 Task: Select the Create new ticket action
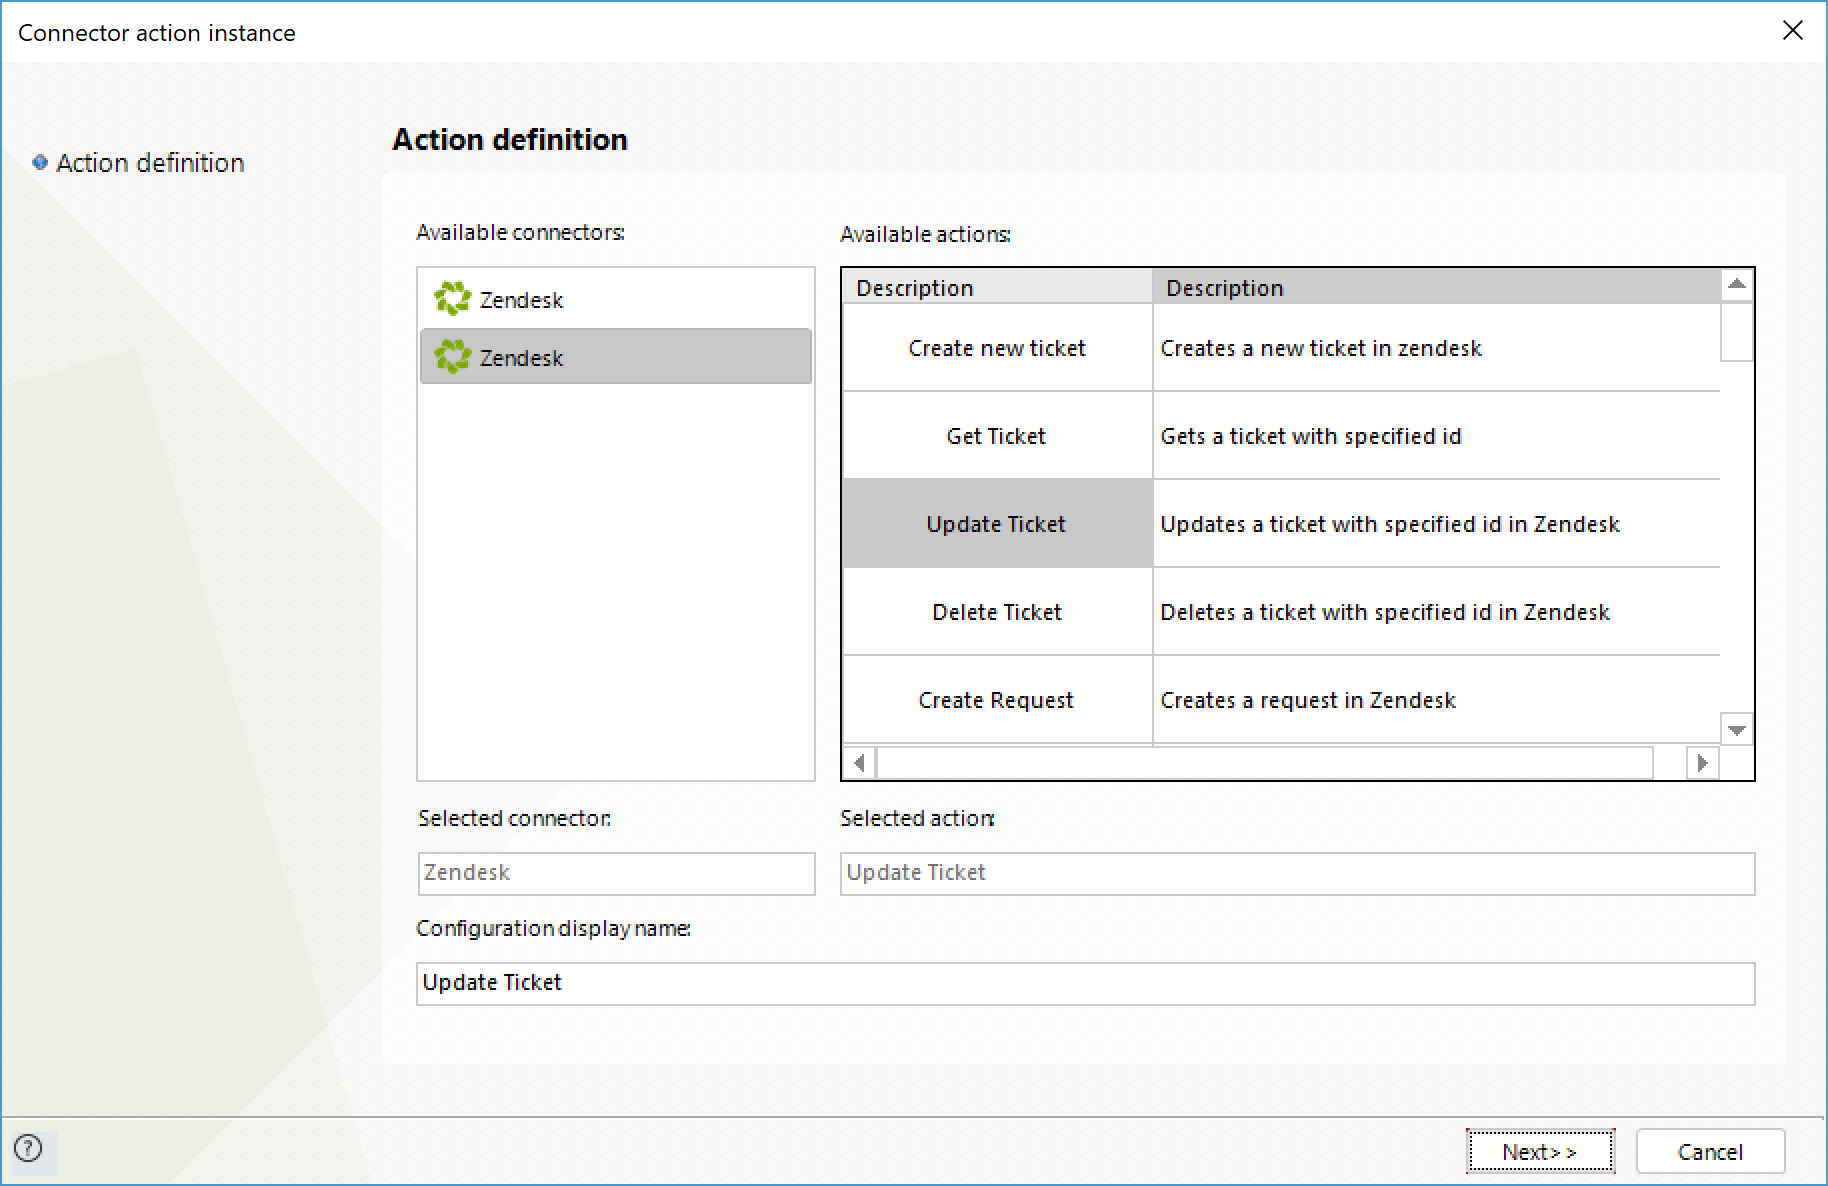click(997, 348)
